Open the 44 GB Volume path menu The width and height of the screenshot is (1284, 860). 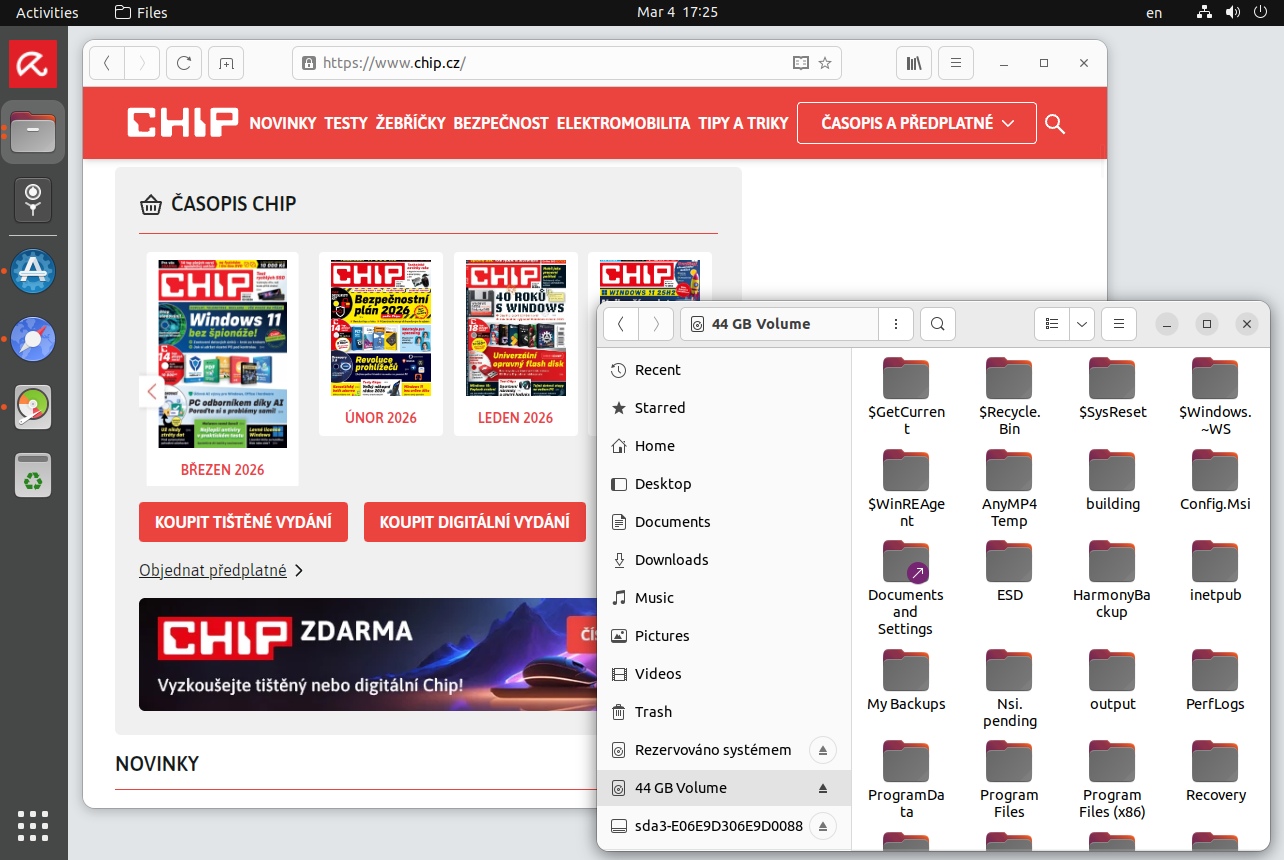(x=896, y=324)
